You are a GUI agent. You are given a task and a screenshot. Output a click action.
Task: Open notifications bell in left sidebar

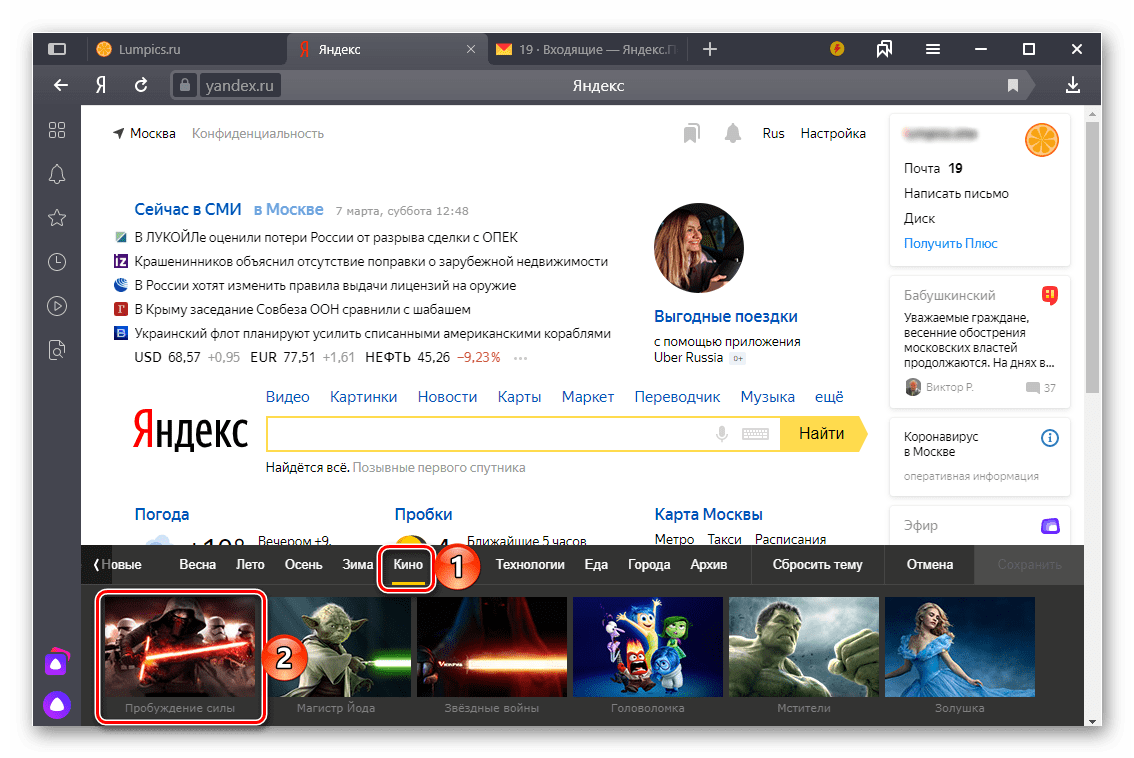[x=57, y=174]
